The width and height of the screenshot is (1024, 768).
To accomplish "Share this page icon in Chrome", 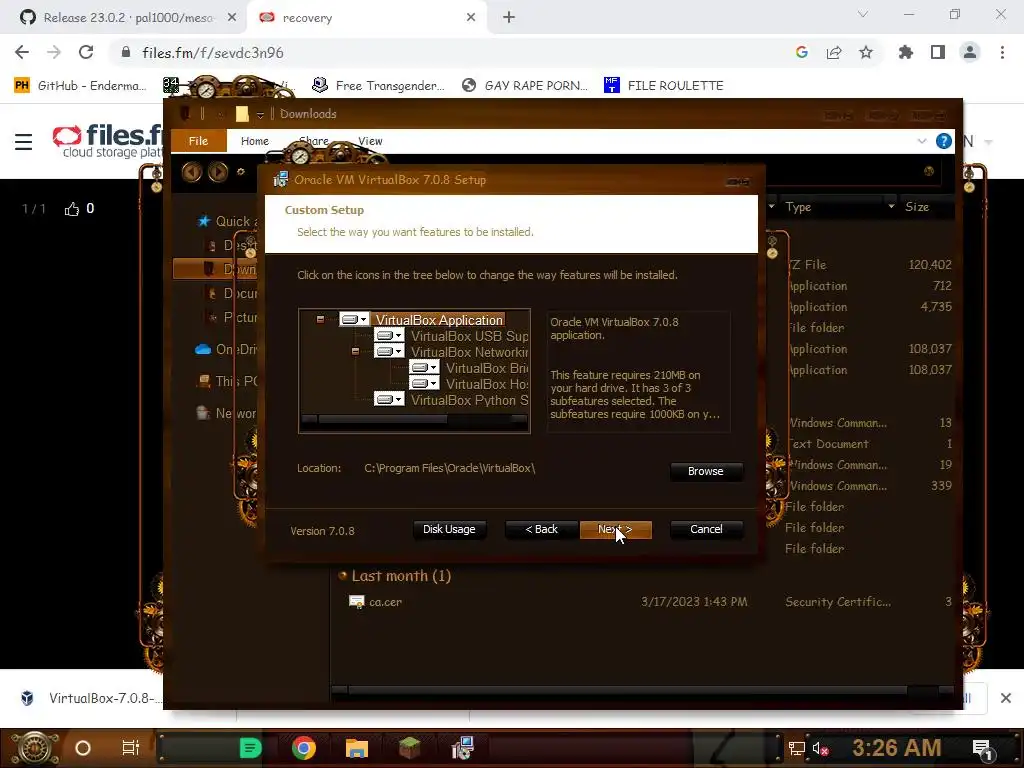I will (x=834, y=52).
